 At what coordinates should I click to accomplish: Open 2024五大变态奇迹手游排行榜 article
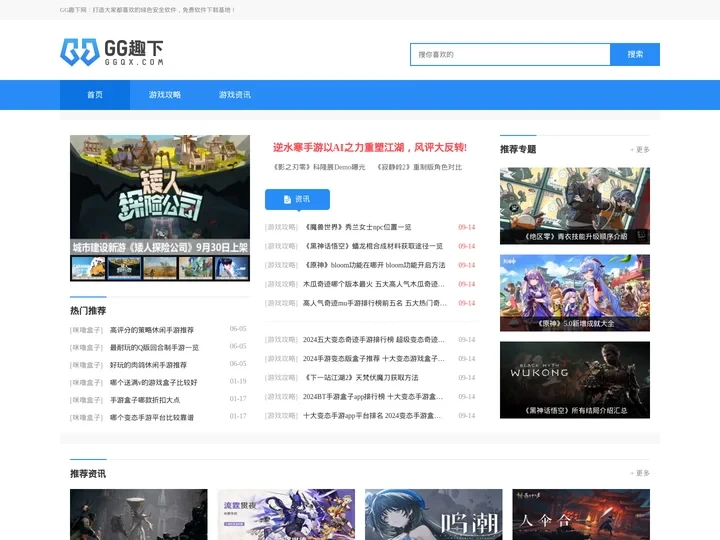coord(374,340)
